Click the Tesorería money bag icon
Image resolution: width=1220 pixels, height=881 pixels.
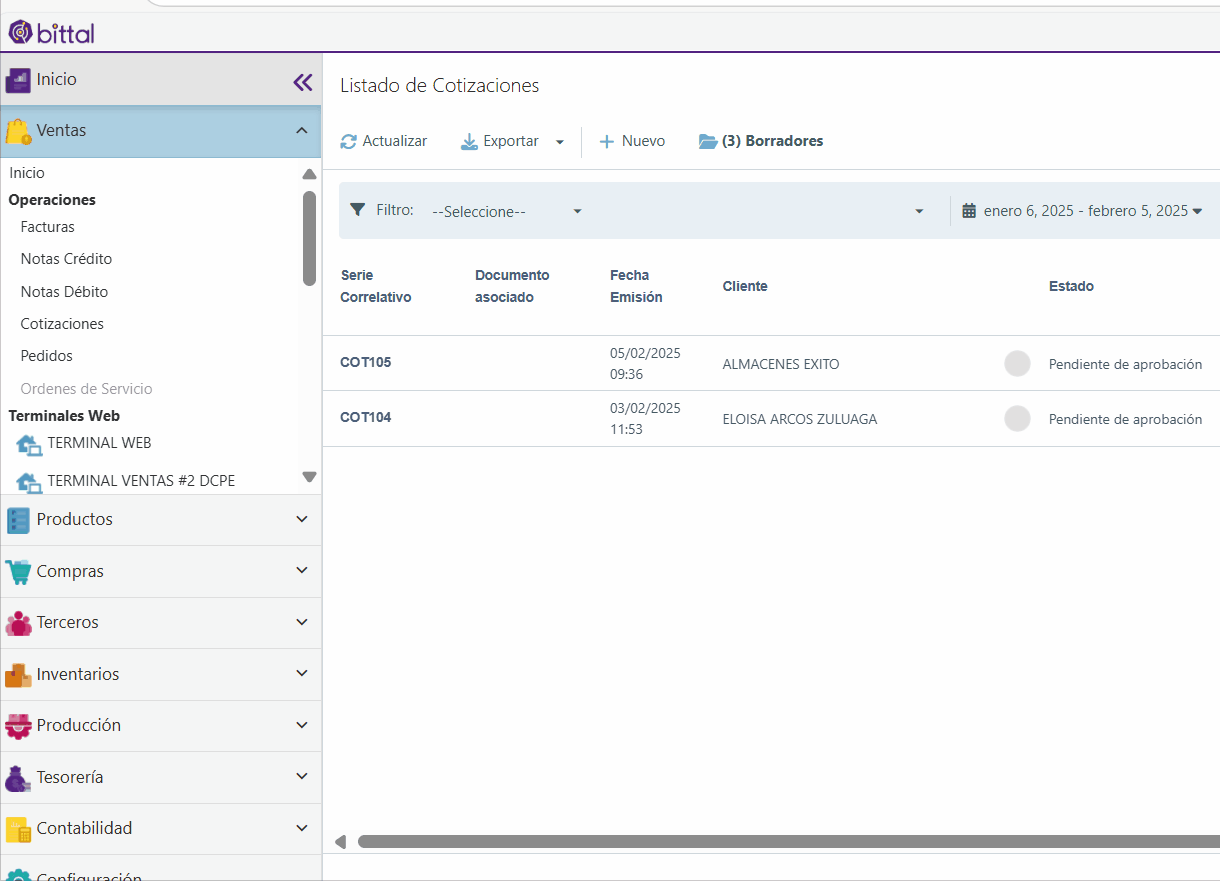[x=18, y=778]
